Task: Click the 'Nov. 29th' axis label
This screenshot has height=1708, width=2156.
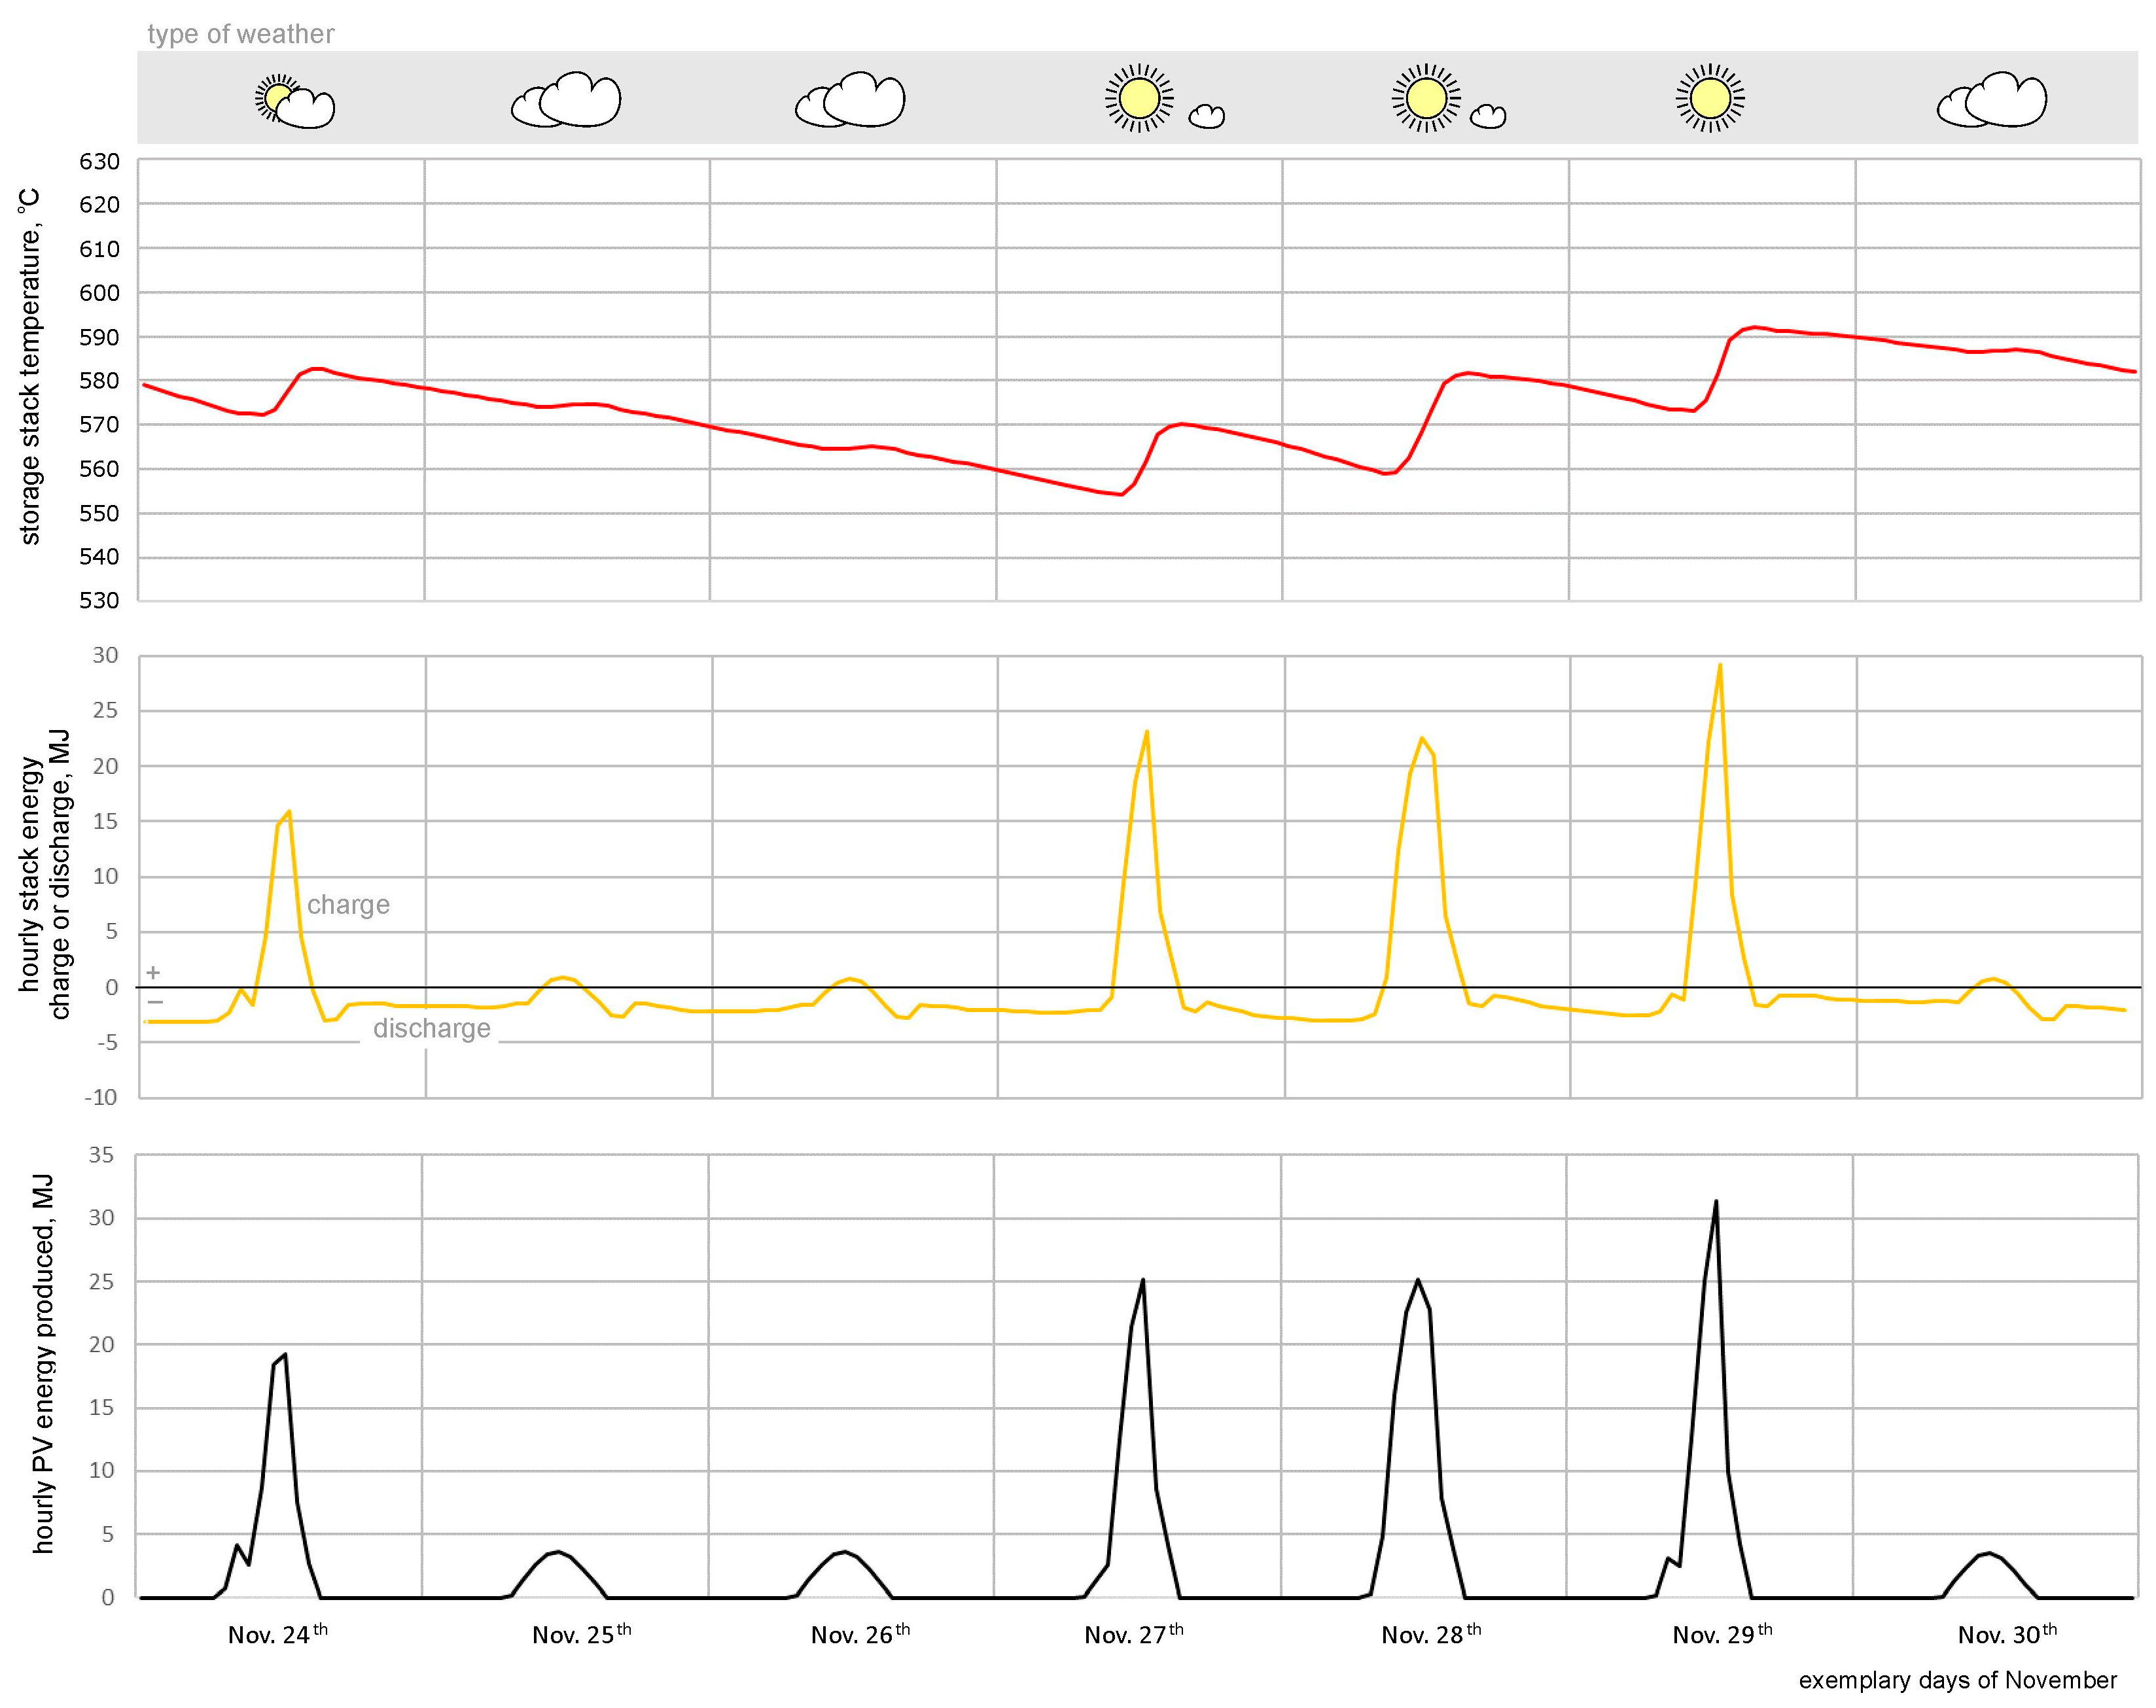Action: coord(1723,1634)
